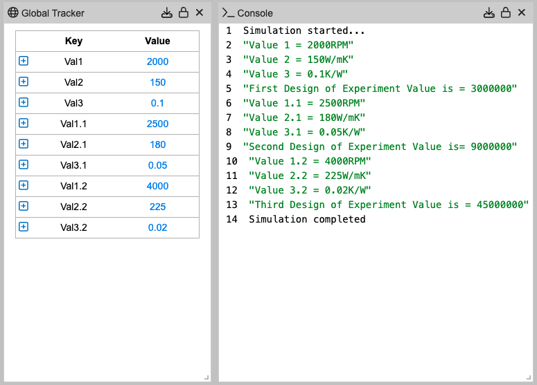Click console line "Value 3 = 0.1K/W"
This screenshot has height=385, width=537.
click(295, 74)
